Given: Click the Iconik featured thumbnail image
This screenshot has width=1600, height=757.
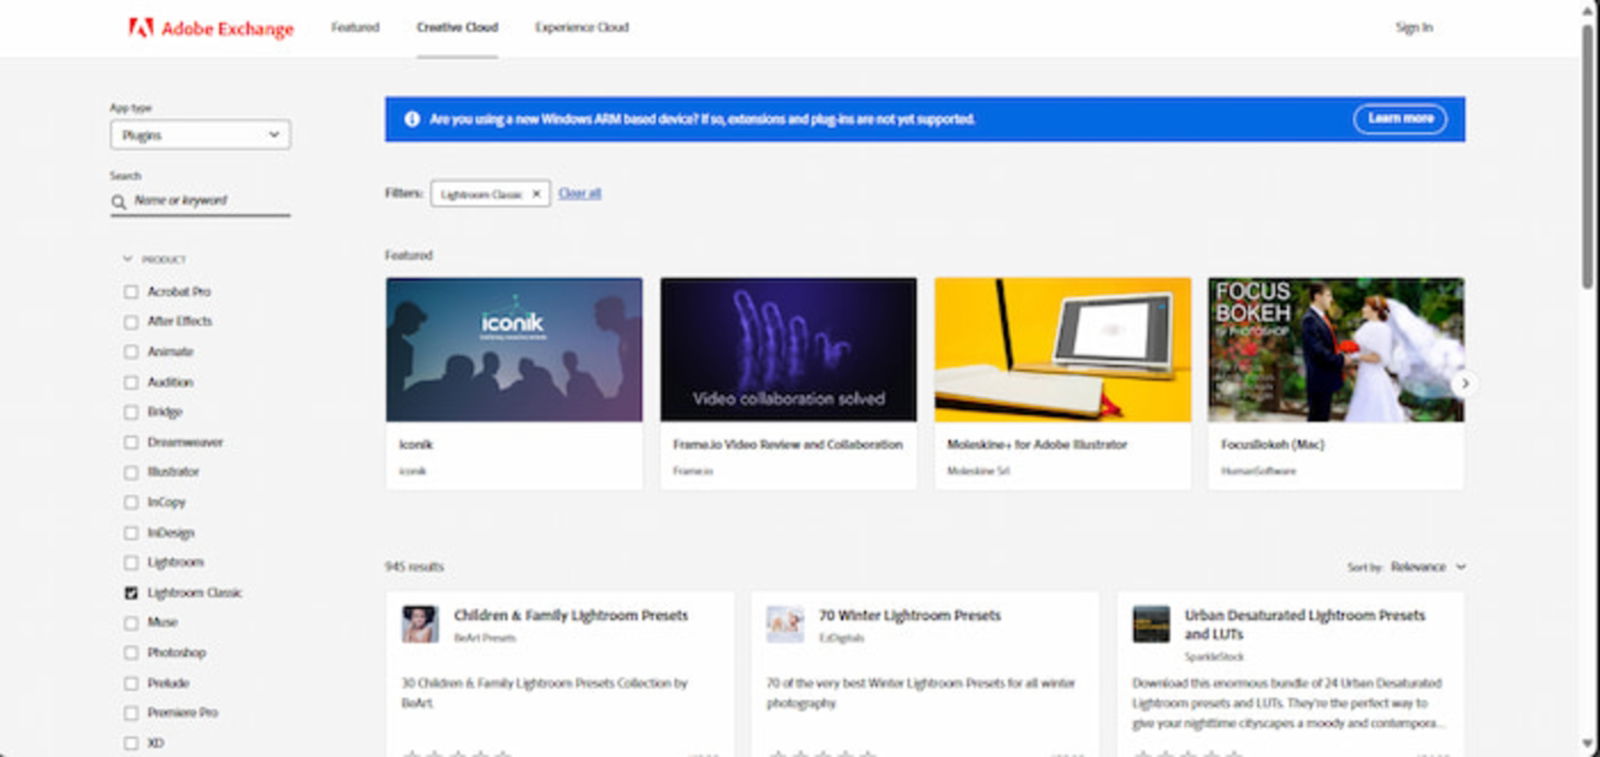Looking at the screenshot, I should coord(514,349).
